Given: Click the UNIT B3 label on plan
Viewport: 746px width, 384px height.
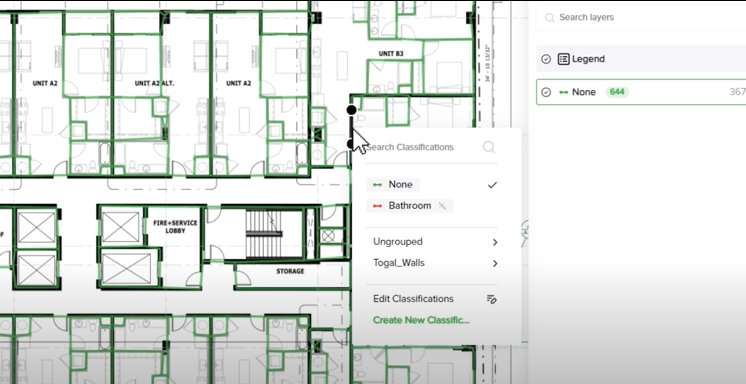Looking at the screenshot, I should point(391,54).
